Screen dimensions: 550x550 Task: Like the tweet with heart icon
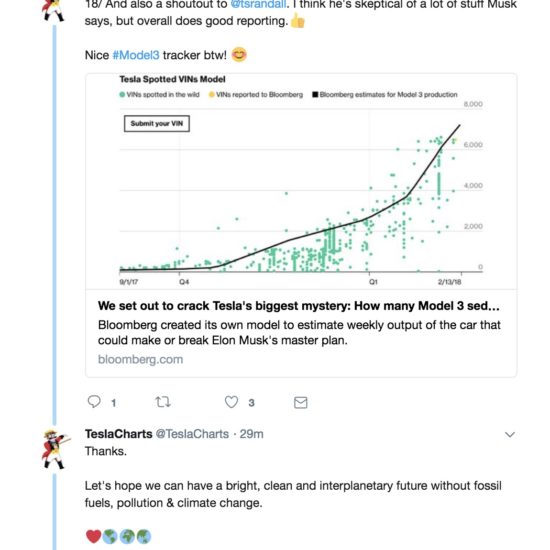[231, 402]
